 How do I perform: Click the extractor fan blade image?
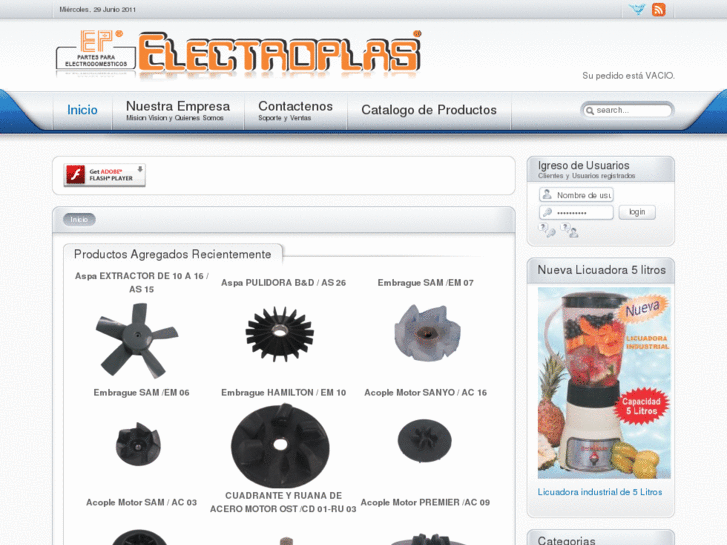[137, 340]
